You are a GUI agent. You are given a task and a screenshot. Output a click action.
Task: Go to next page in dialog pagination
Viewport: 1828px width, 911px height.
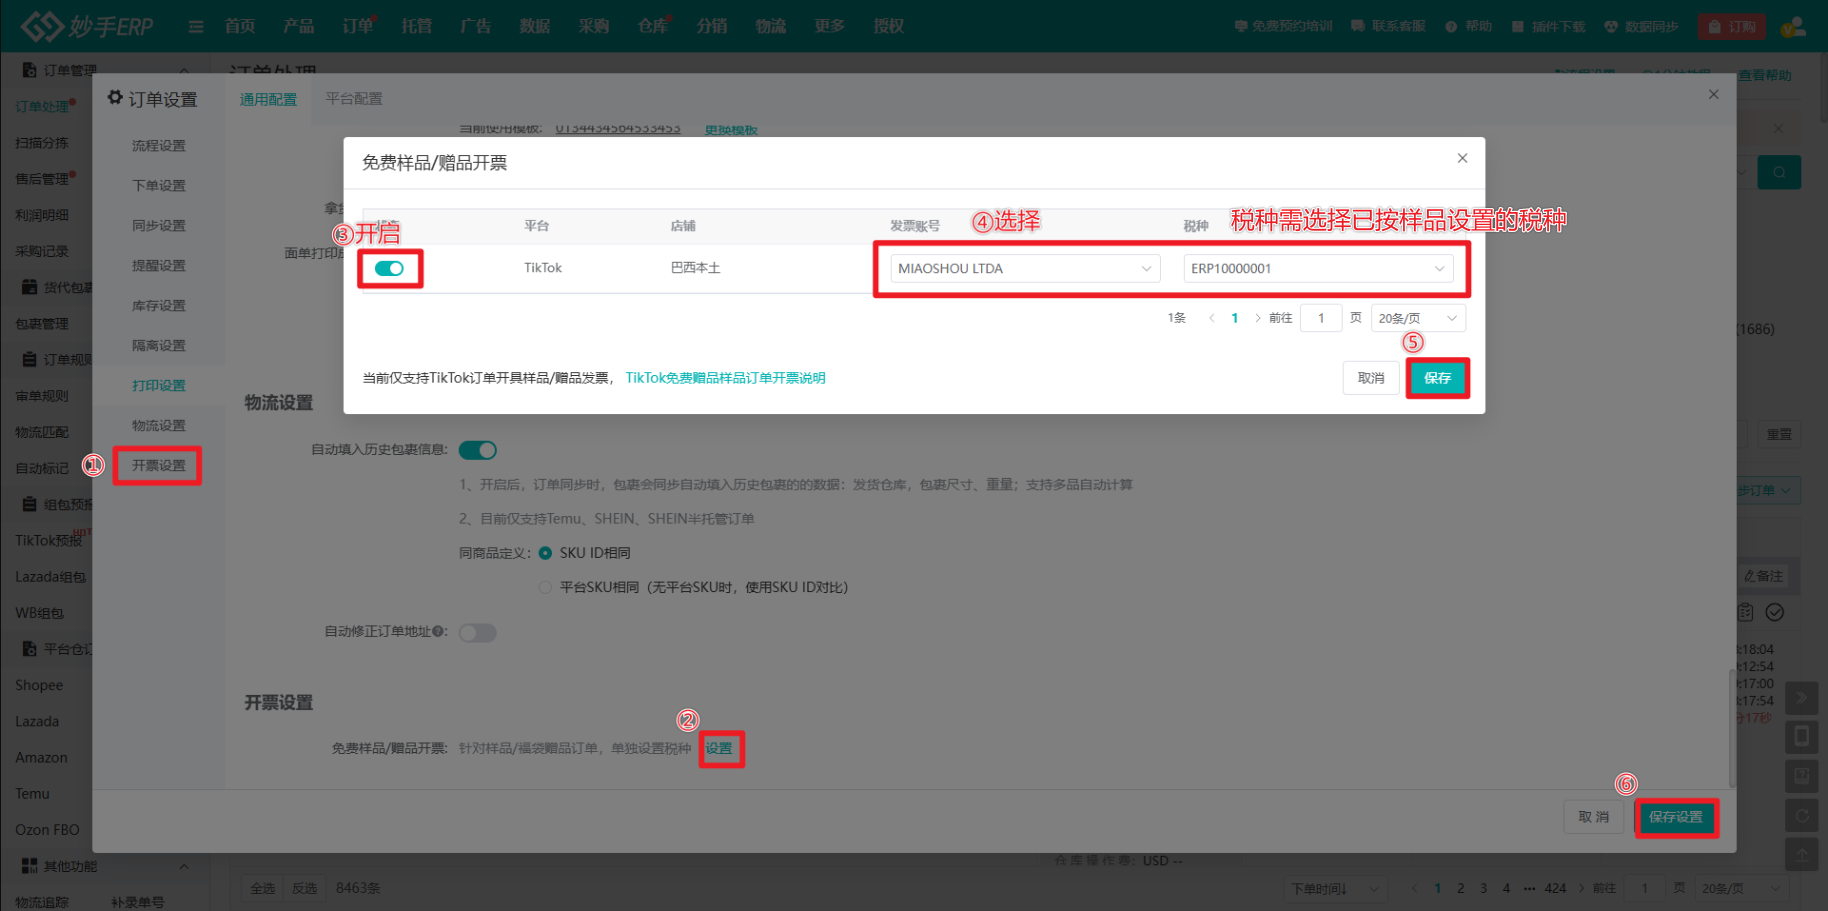click(1257, 318)
